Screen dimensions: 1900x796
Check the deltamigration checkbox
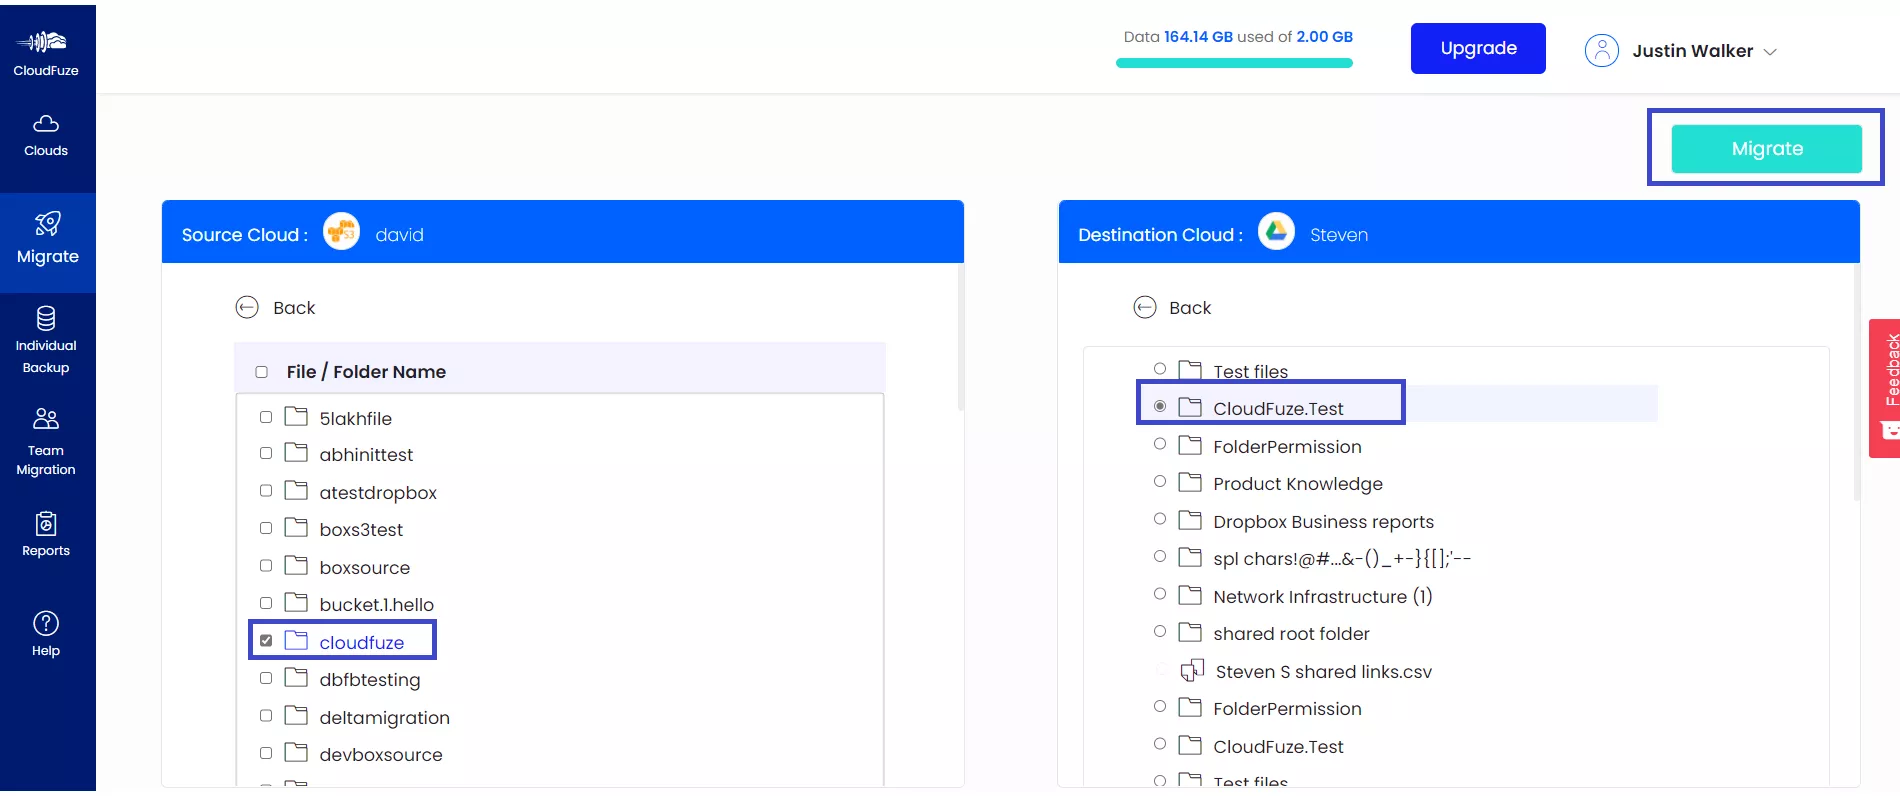coord(266,716)
